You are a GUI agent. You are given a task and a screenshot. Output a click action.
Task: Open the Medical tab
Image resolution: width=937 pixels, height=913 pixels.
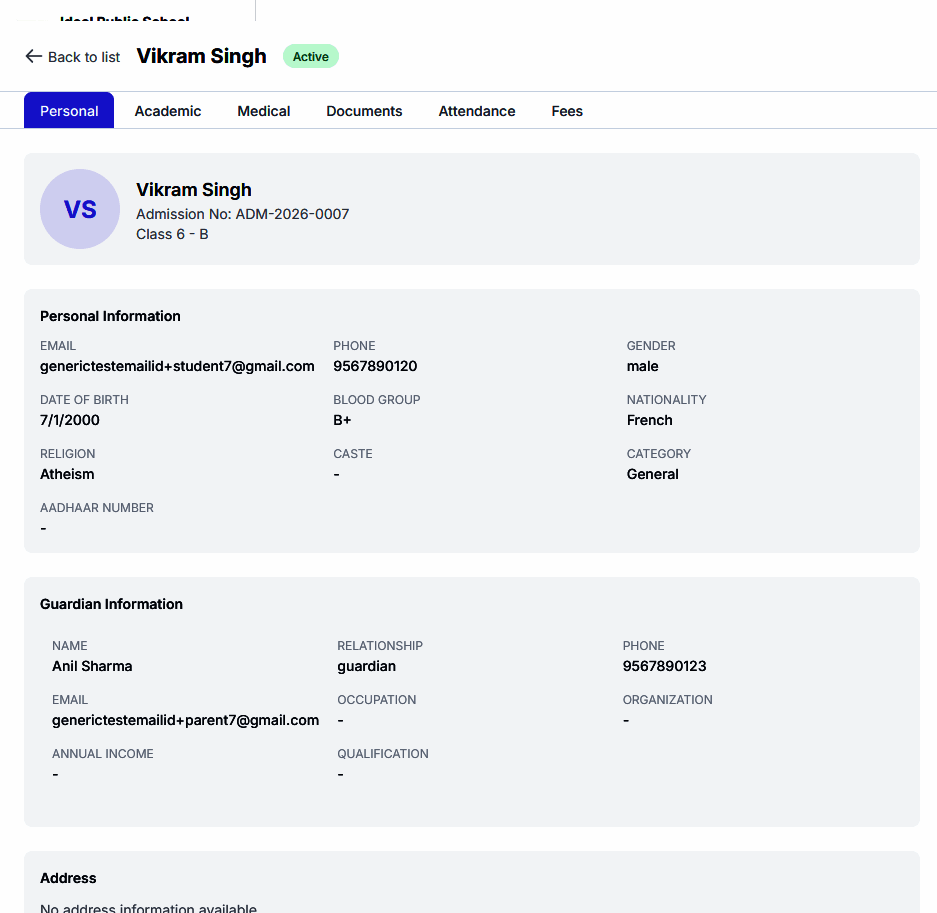click(264, 111)
